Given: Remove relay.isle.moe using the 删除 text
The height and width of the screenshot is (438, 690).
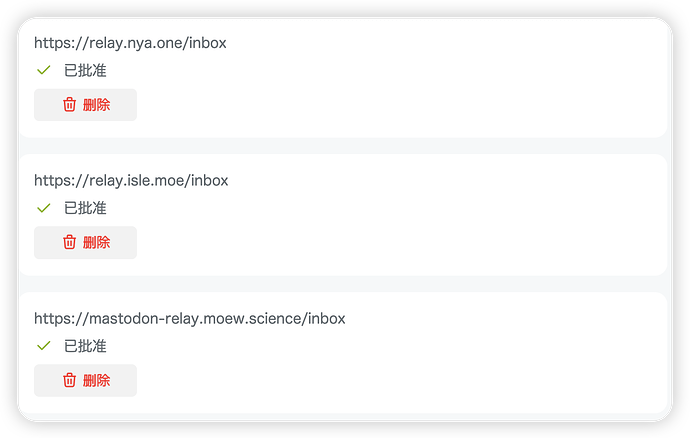Looking at the screenshot, I should point(96,242).
